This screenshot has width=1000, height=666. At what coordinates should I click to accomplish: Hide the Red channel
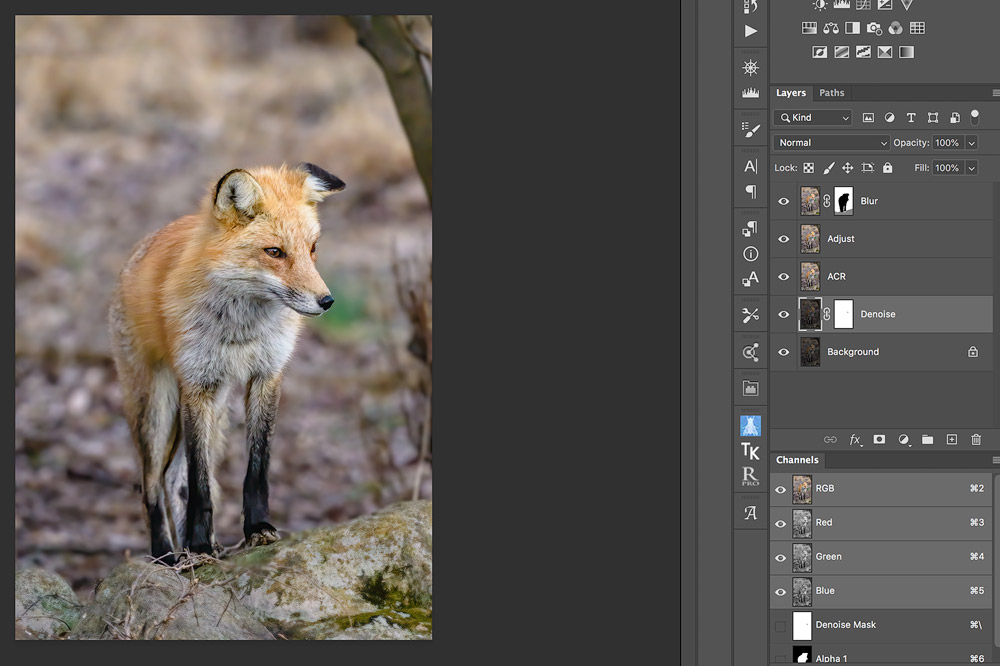(781, 523)
